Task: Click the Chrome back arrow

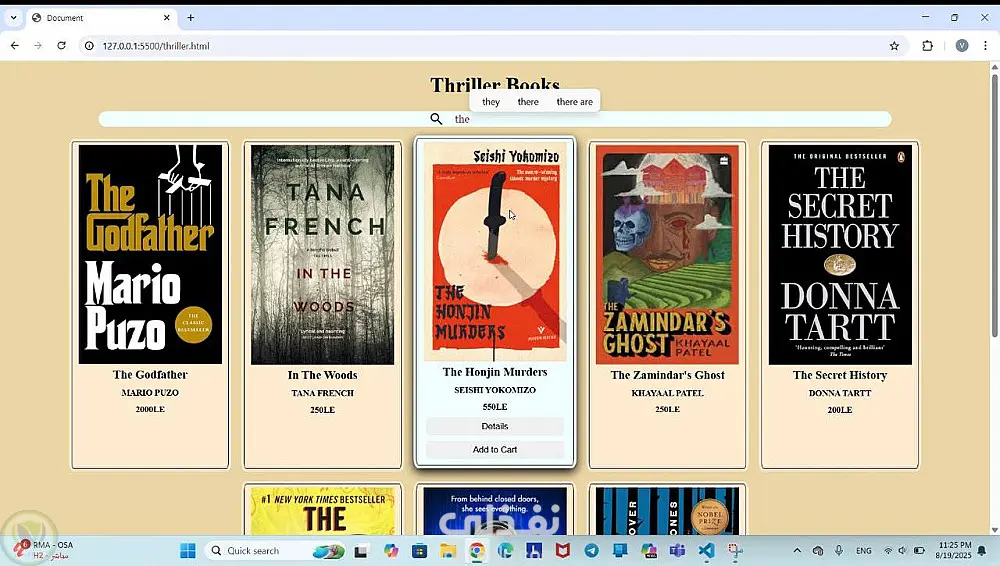Action: click(15, 46)
